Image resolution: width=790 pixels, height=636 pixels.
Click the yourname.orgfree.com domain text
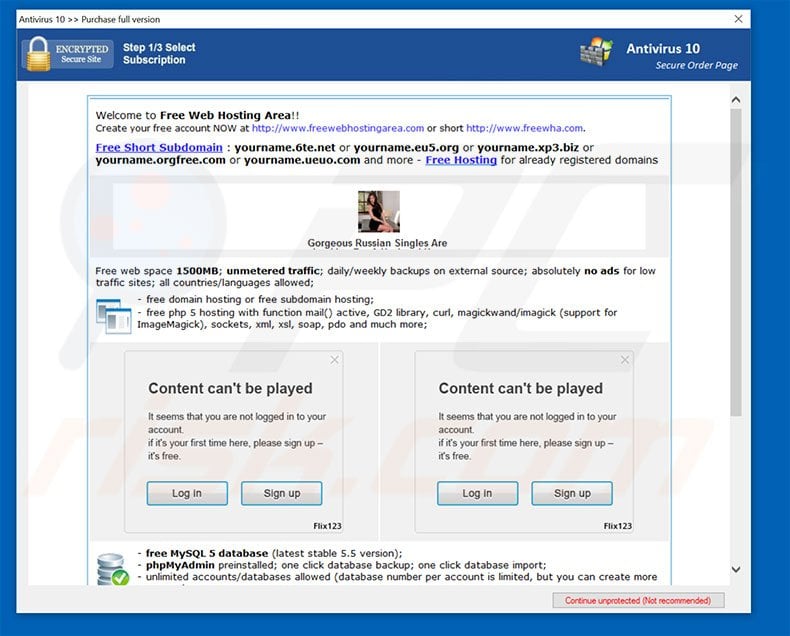pos(161,160)
